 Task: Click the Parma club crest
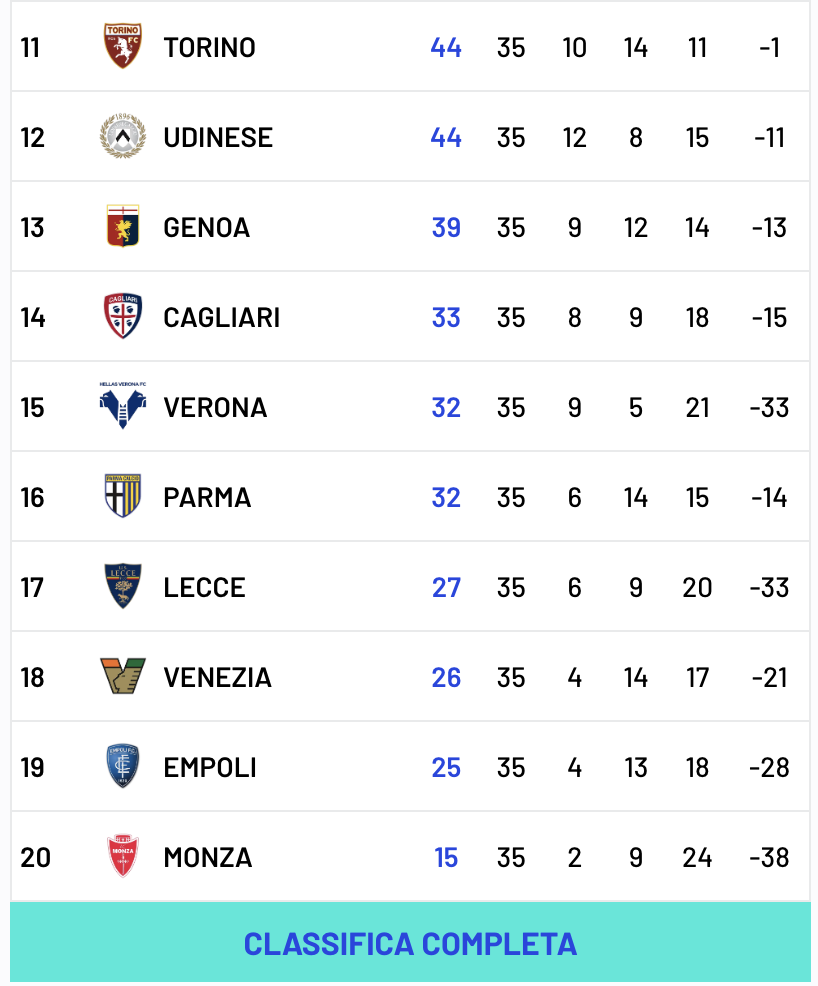[x=123, y=497]
